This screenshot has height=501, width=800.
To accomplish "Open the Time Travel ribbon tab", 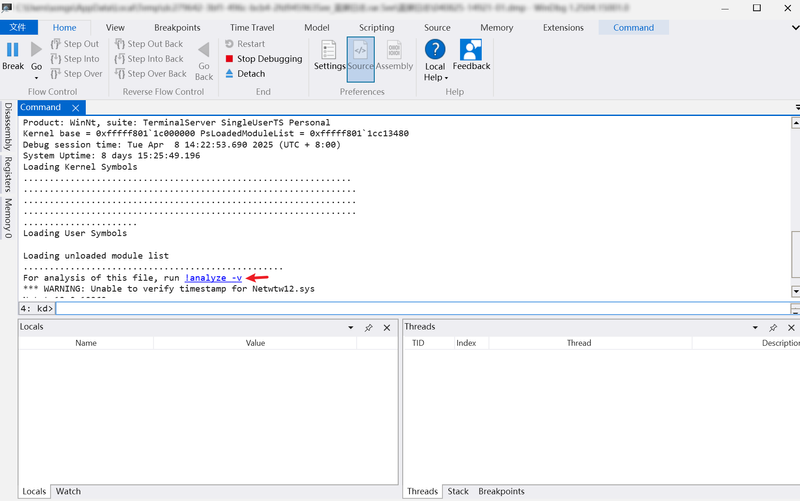I will click(252, 28).
